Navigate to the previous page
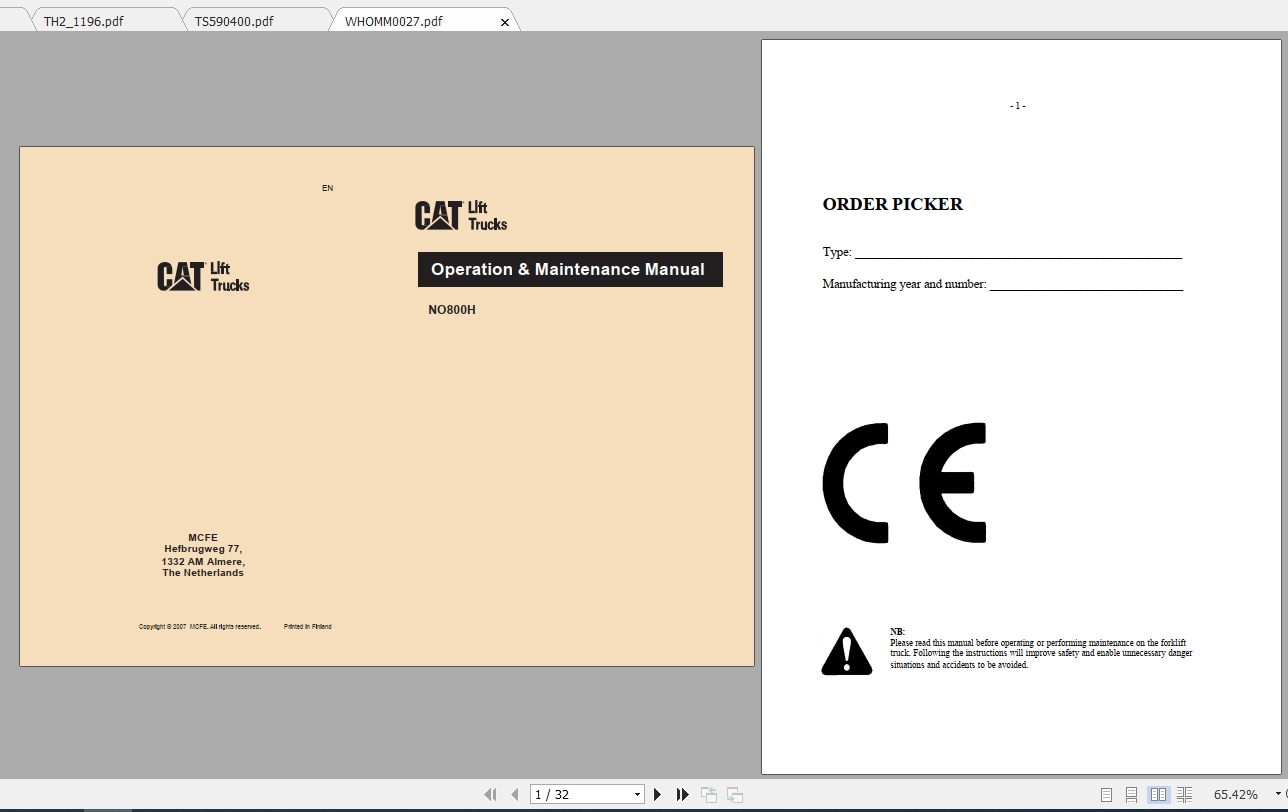Screen dimensions: 1288x812 tap(514, 793)
